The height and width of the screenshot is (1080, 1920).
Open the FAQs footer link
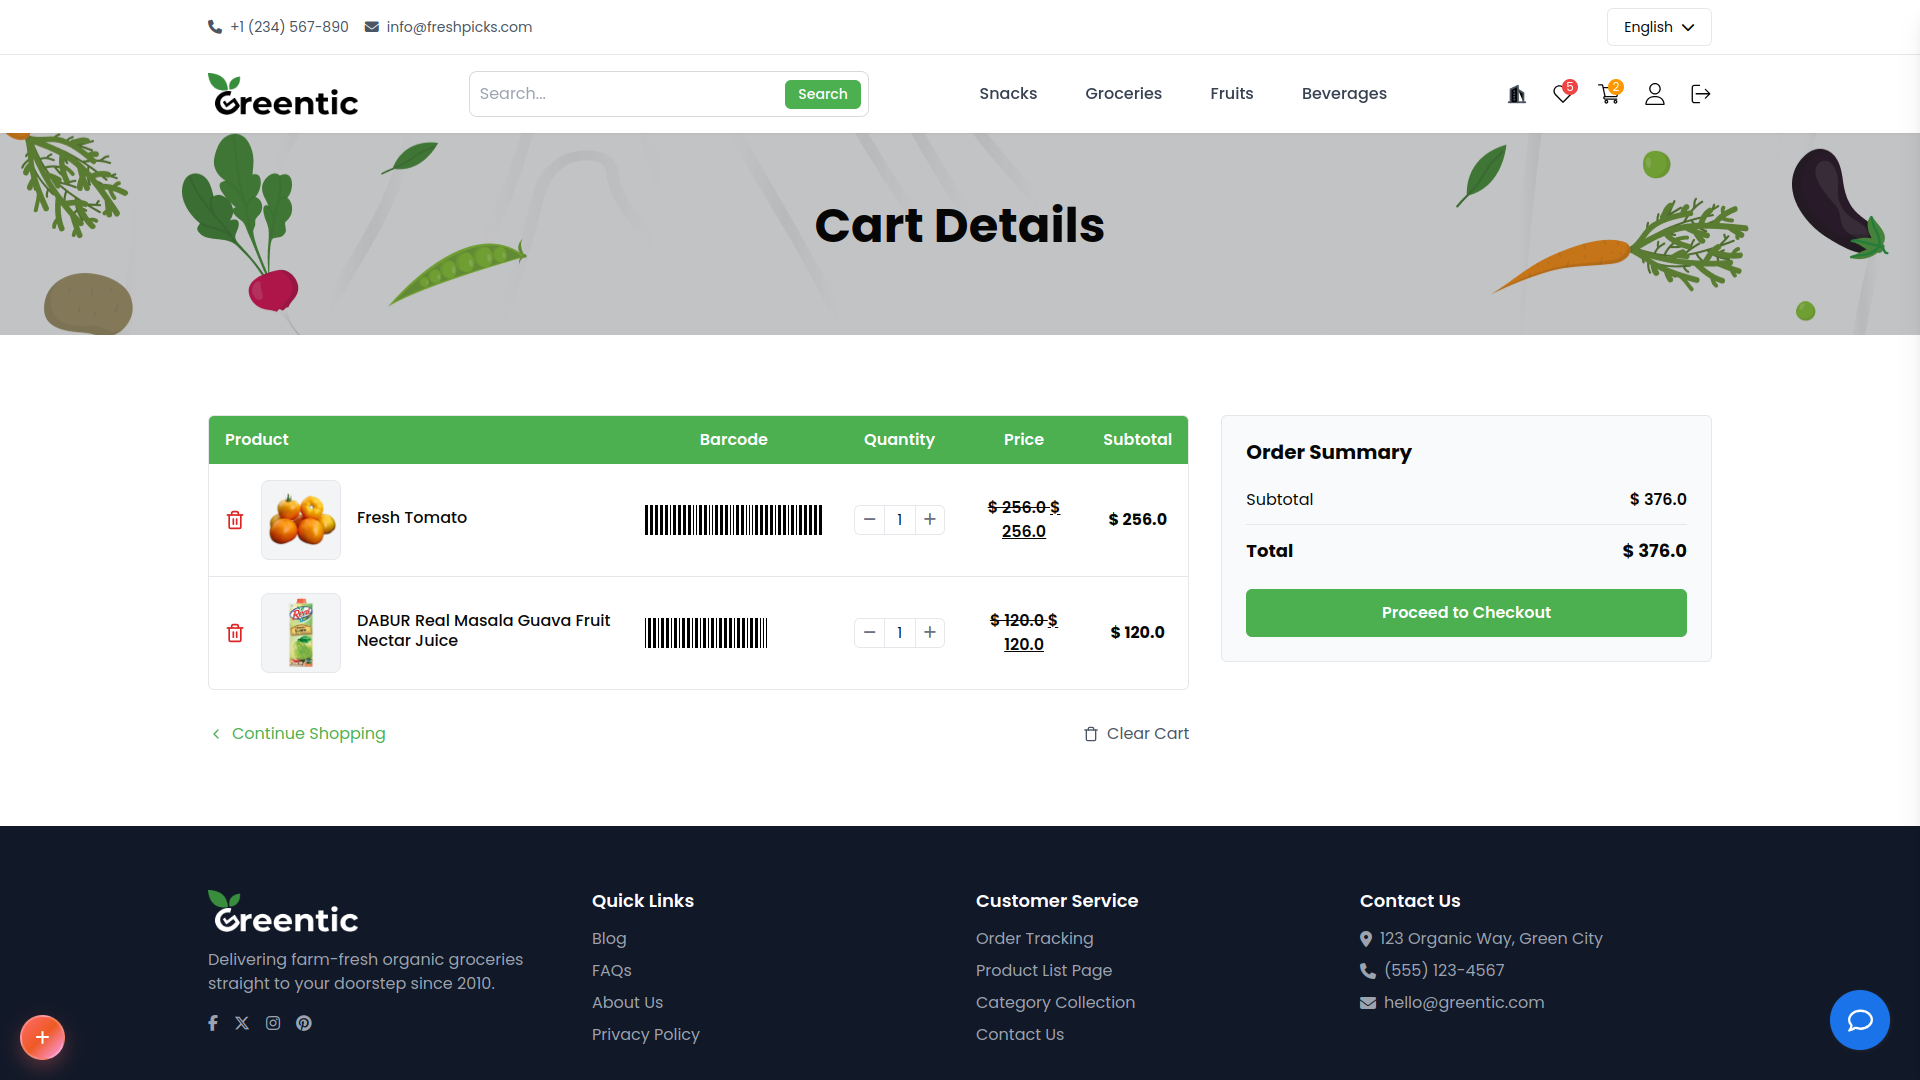point(612,971)
